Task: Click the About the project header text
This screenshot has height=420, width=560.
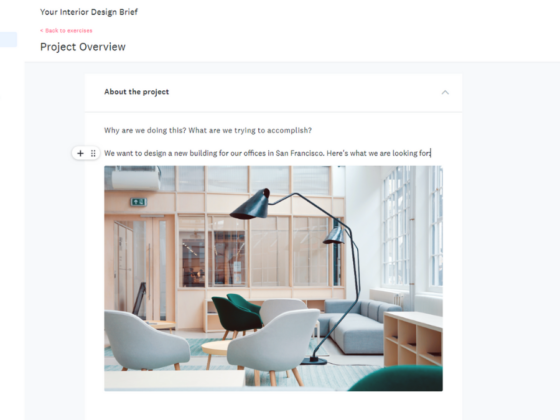Action: [x=136, y=92]
